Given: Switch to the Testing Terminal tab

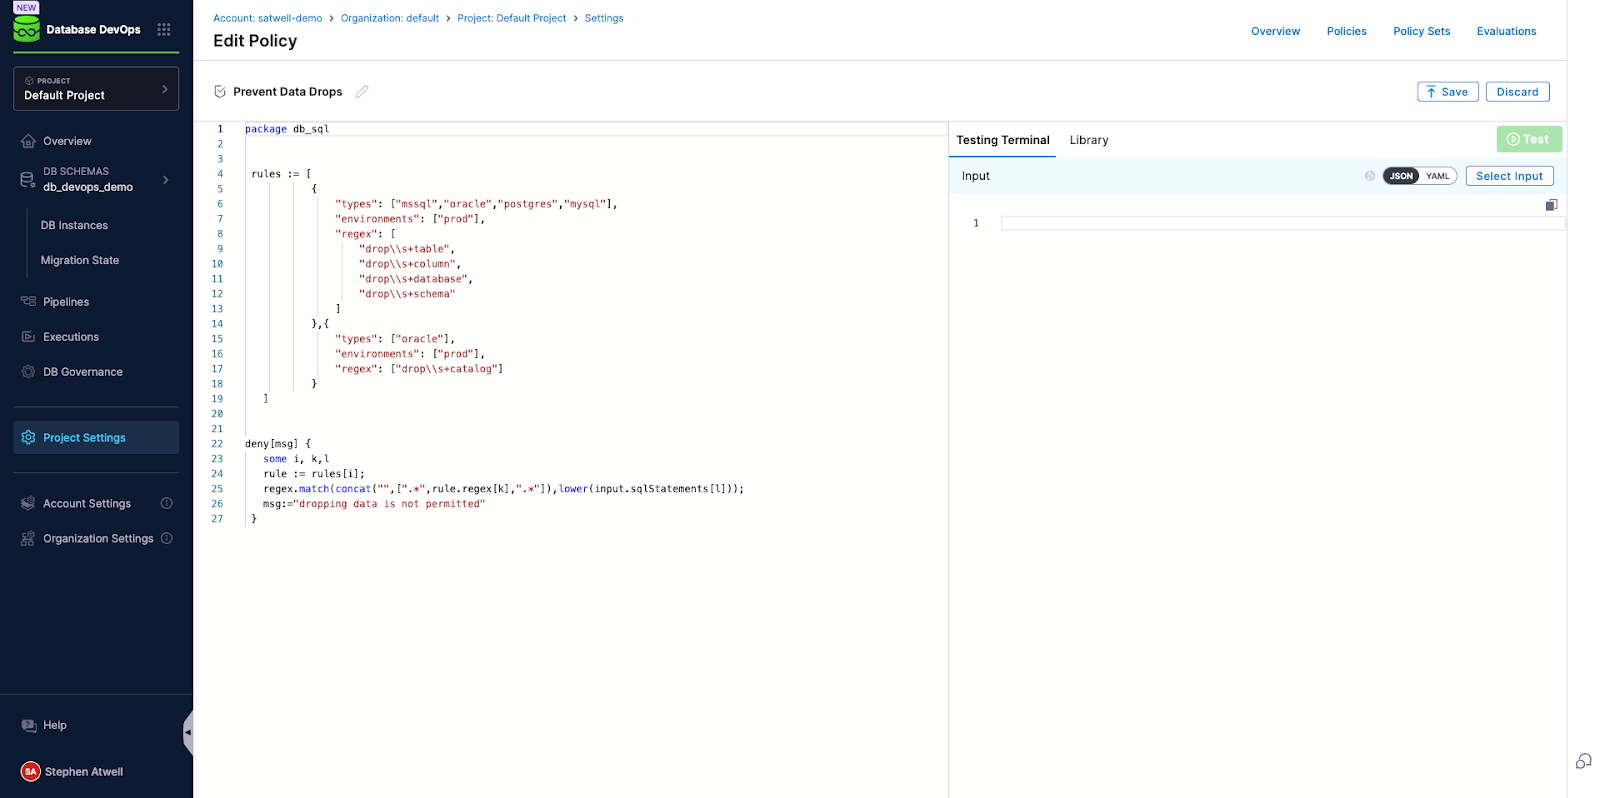Looking at the screenshot, I should click(1002, 140).
